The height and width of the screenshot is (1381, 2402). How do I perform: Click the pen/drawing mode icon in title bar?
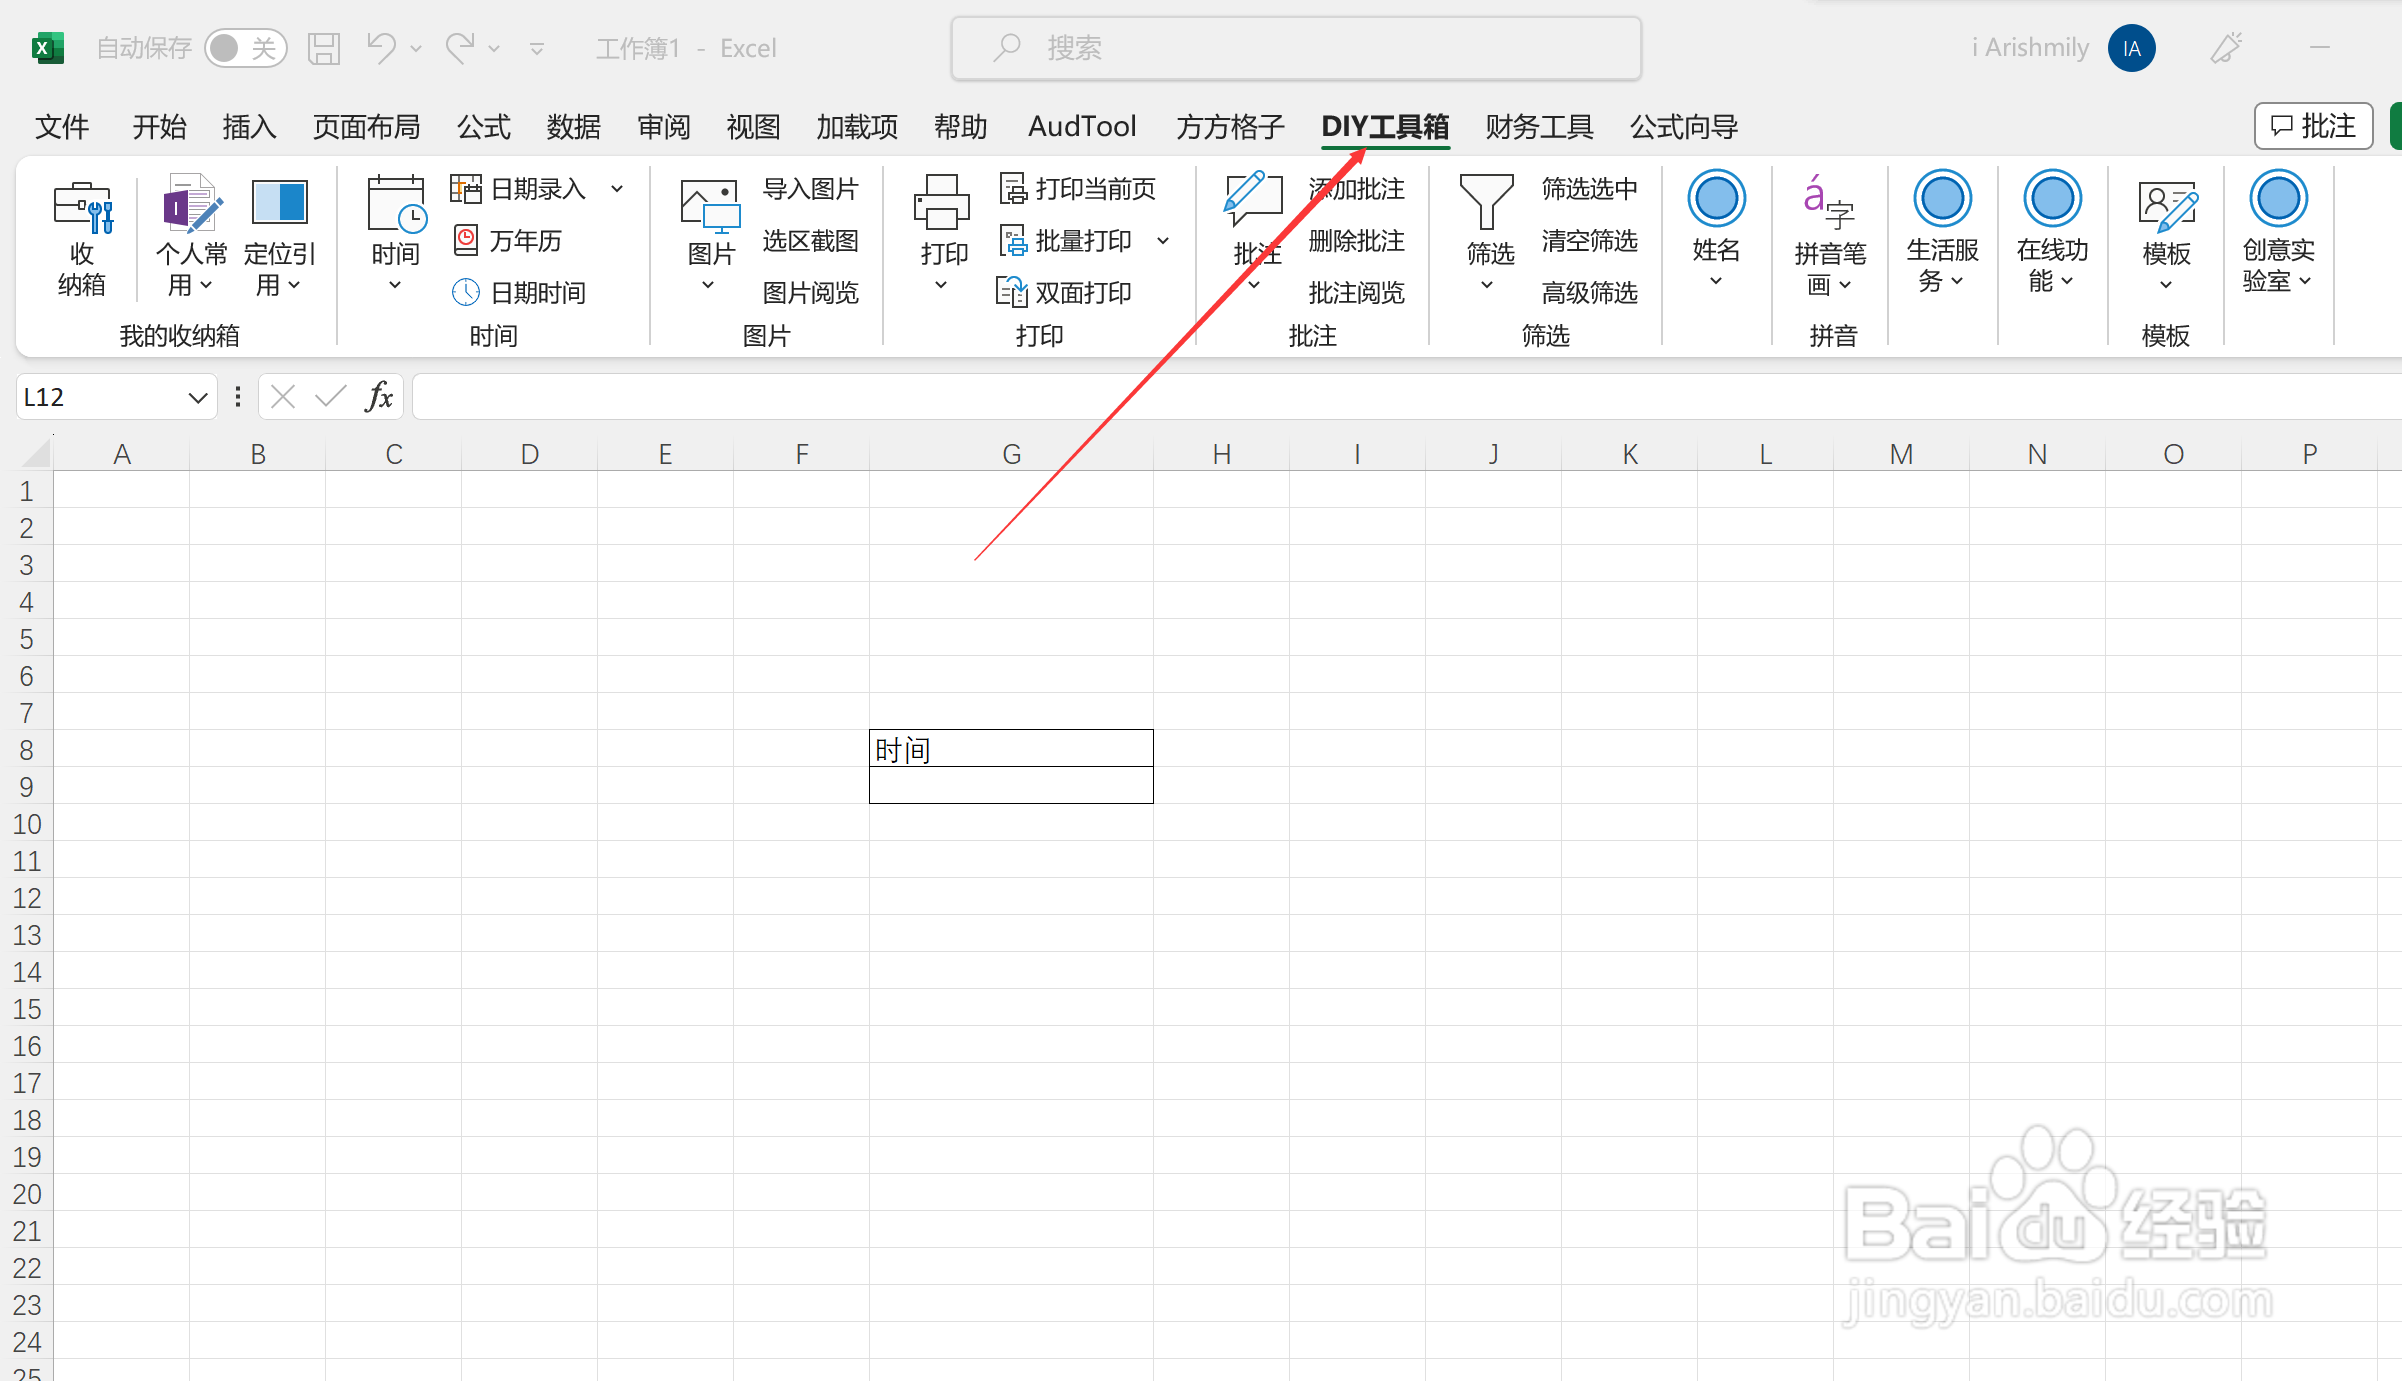point(2226,47)
